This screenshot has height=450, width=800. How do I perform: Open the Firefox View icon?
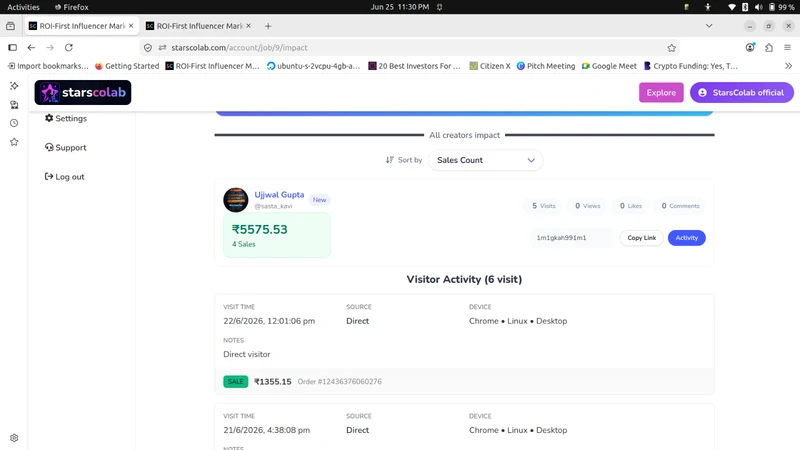tap(10, 26)
